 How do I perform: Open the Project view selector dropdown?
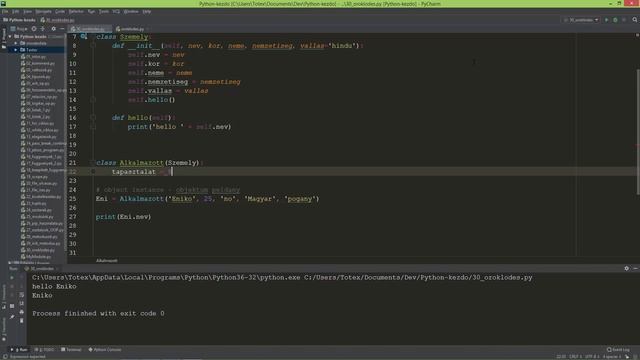[x=19, y=29]
